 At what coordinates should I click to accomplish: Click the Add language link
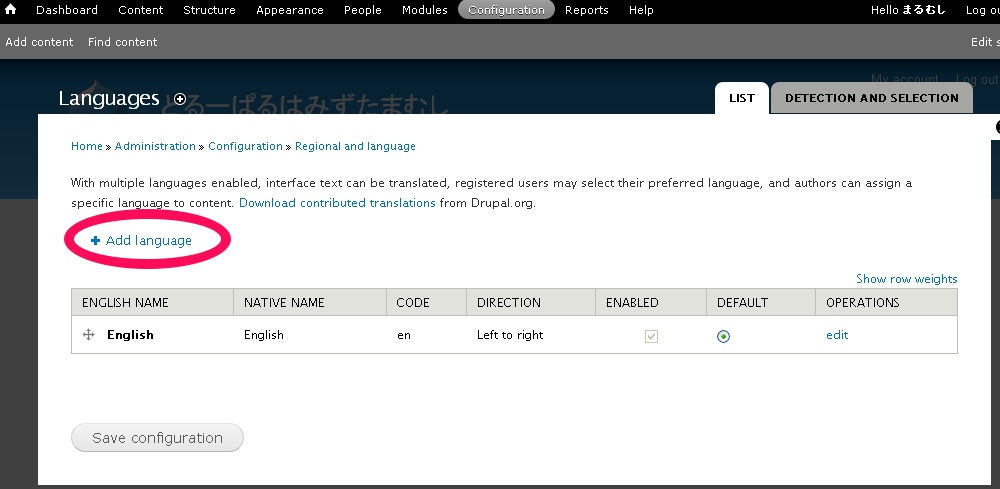(x=148, y=241)
